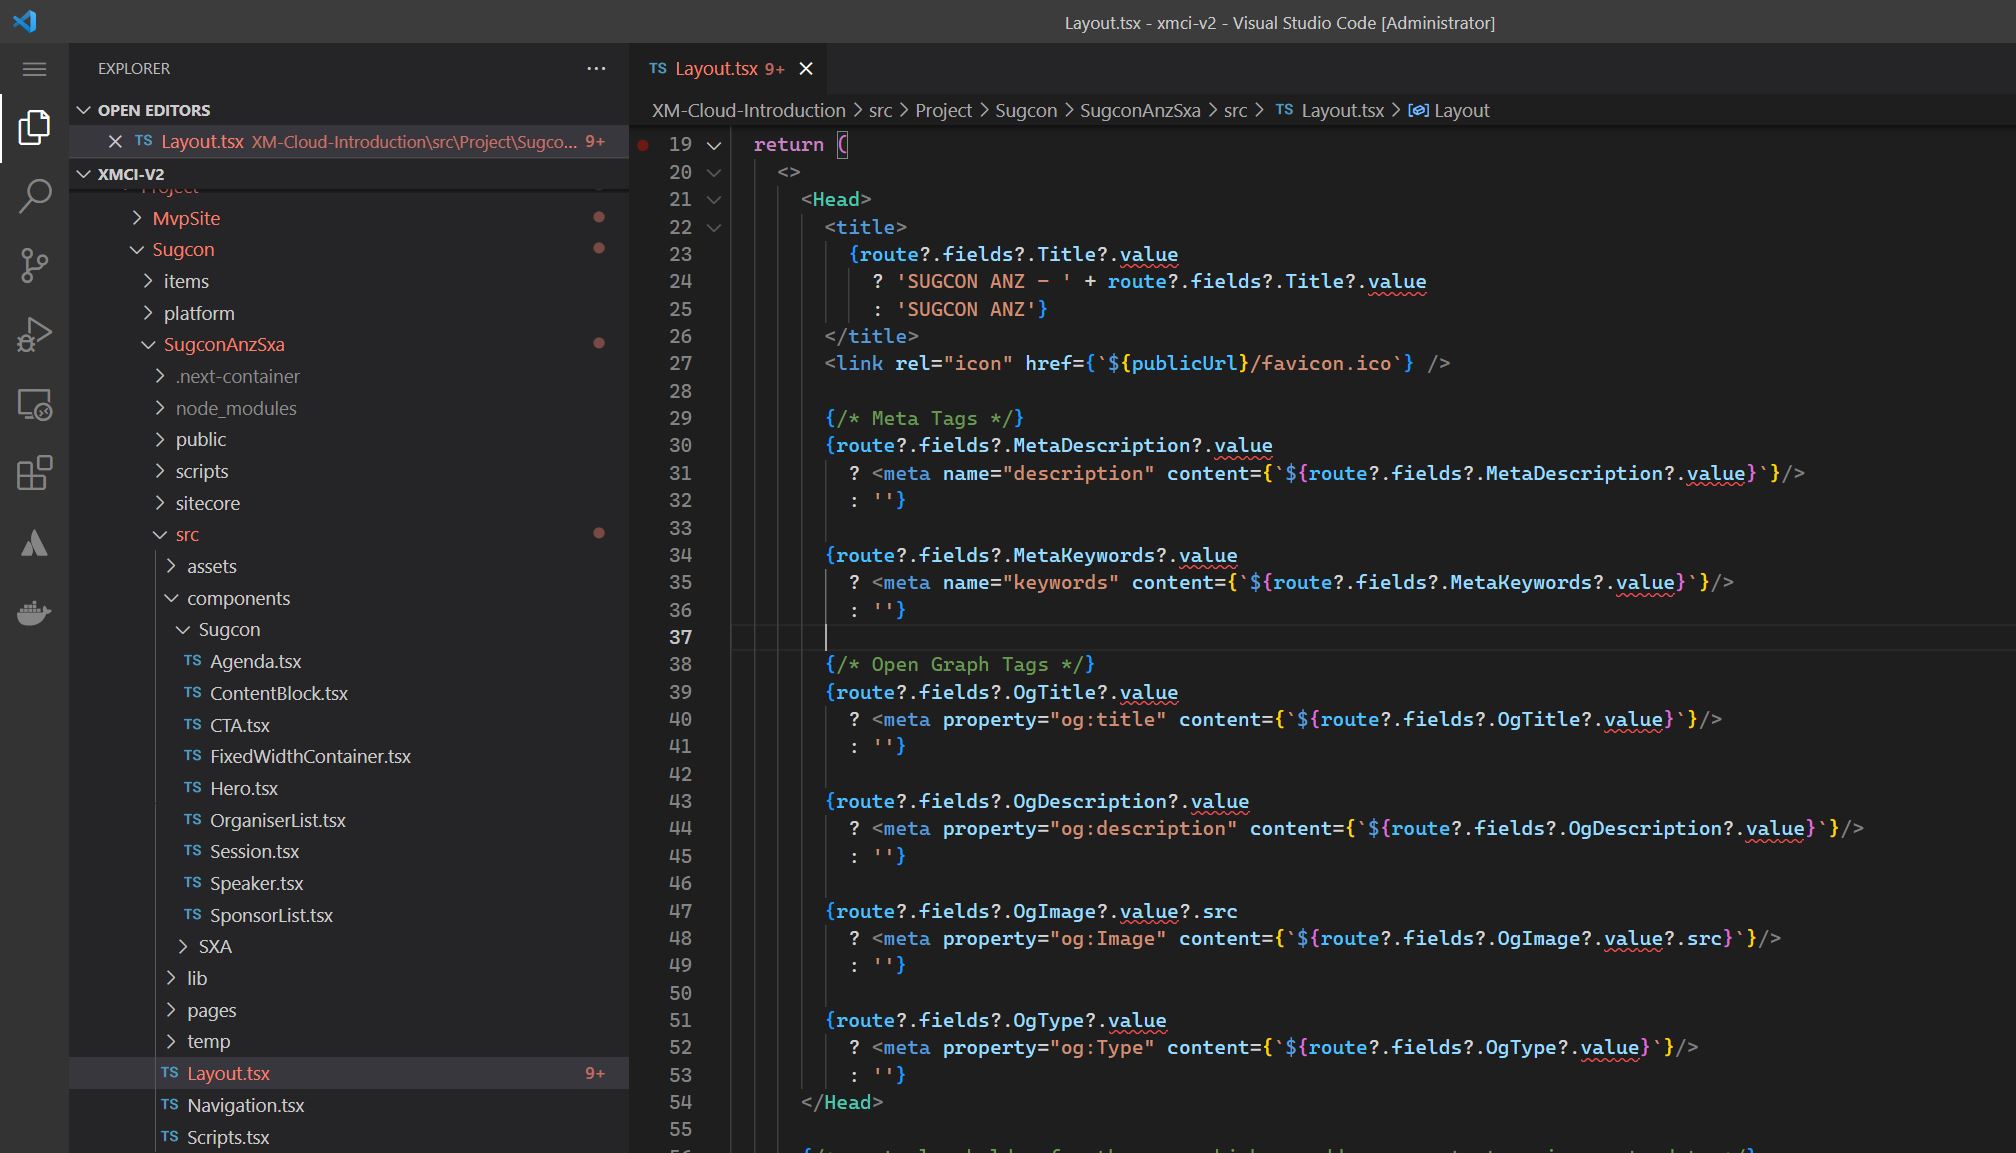2016x1153 pixels.
Task: Toggle the breakpoint on line 19
Action: (x=643, y=145)
